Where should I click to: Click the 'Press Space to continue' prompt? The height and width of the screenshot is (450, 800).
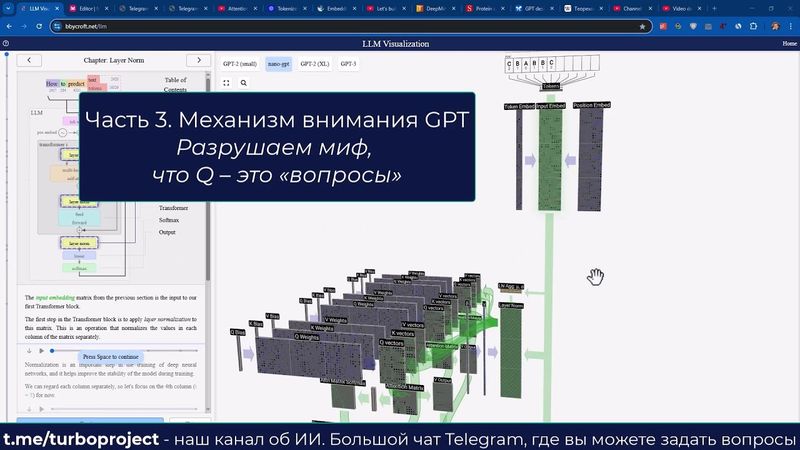tap(111, 357)
